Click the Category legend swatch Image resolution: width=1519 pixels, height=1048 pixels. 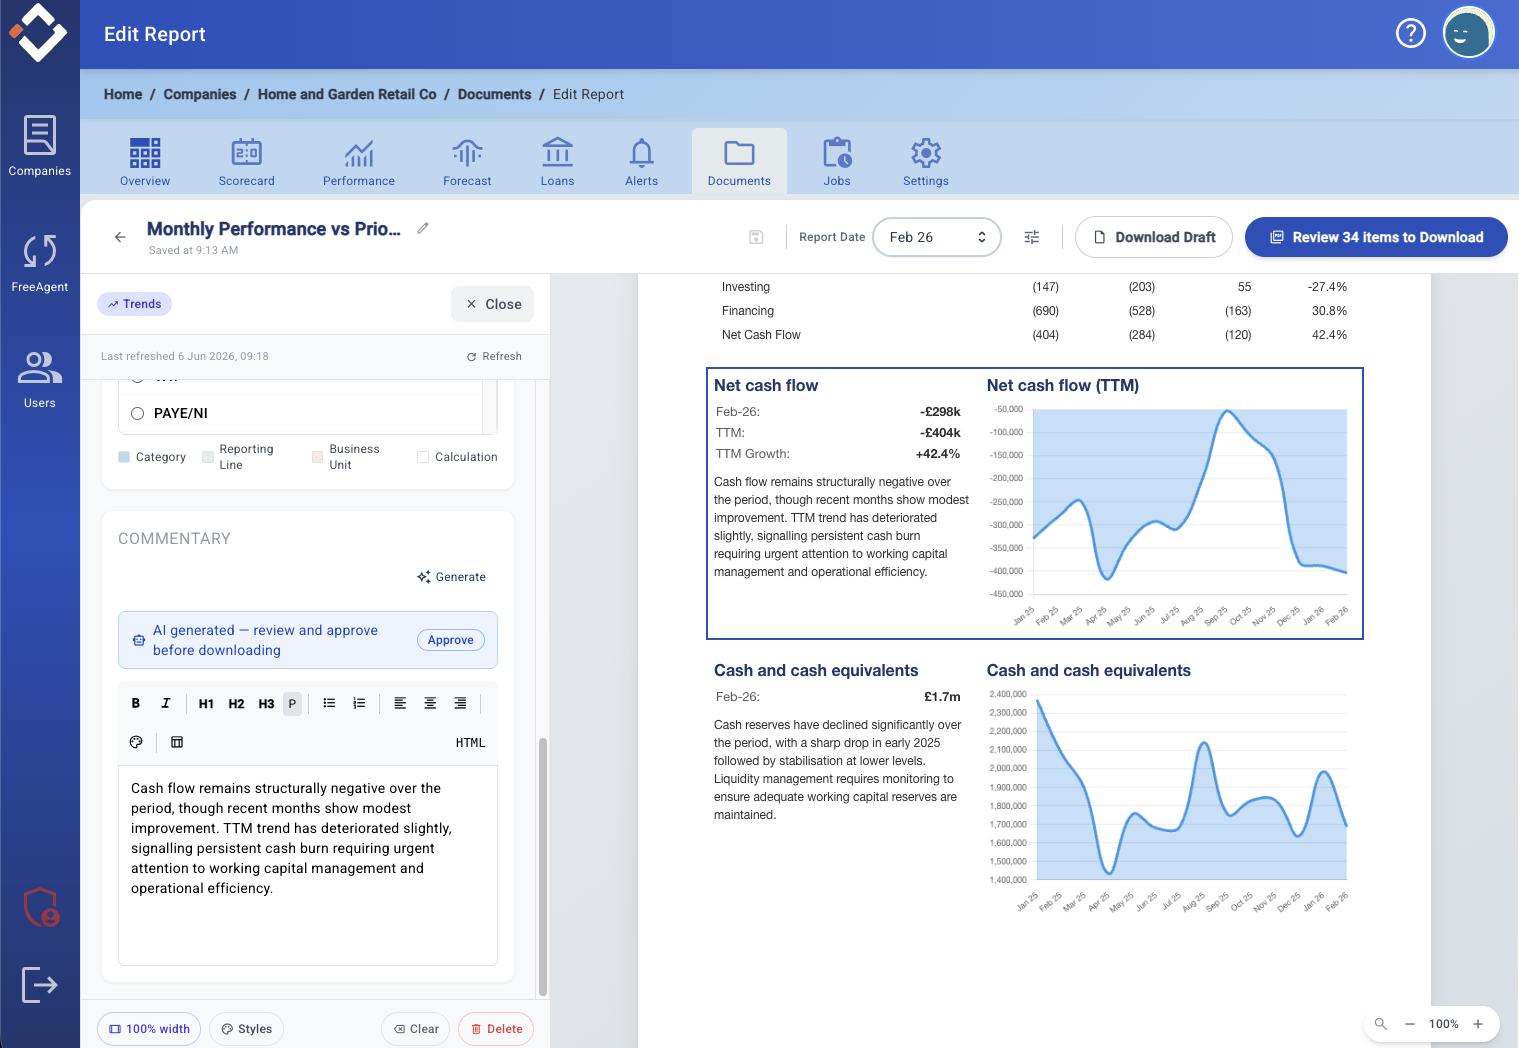[124, 457]
